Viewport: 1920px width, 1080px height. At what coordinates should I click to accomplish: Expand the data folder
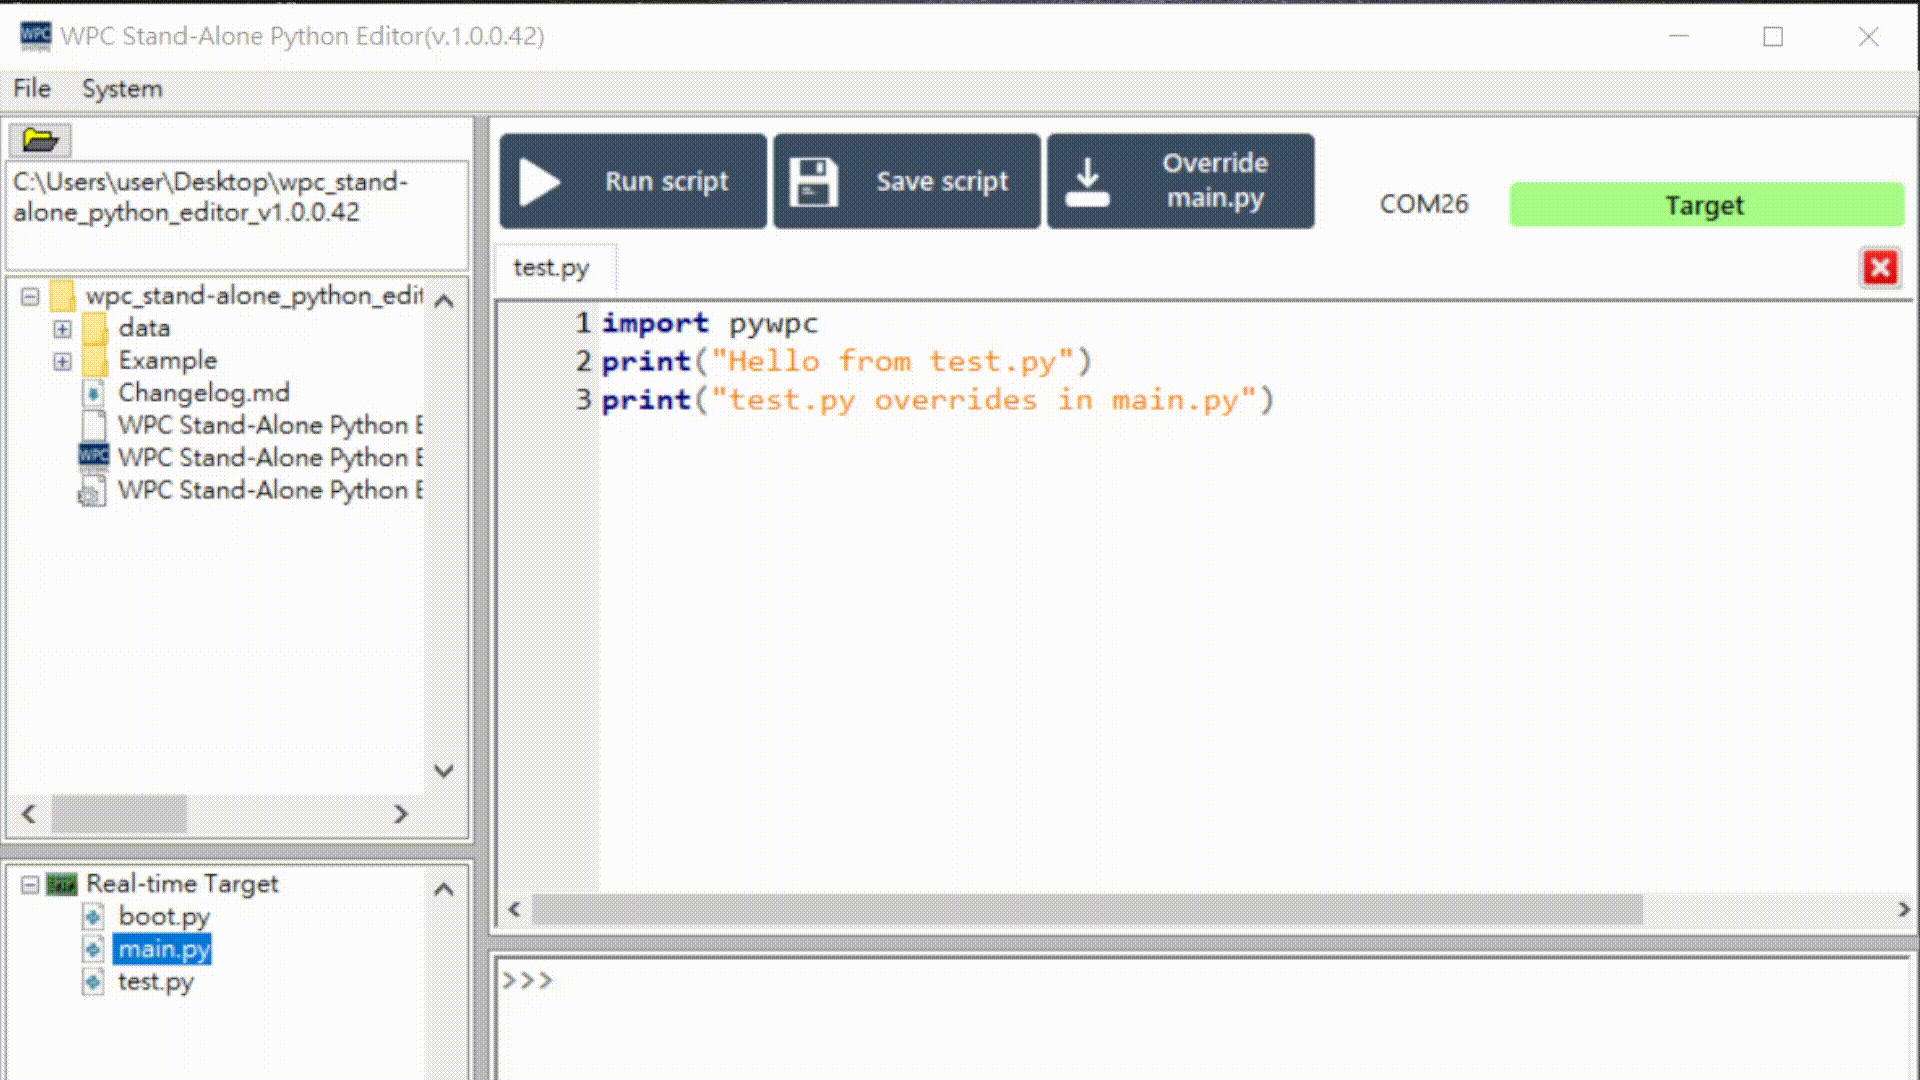pyautogui.click(x=62, y=329)
